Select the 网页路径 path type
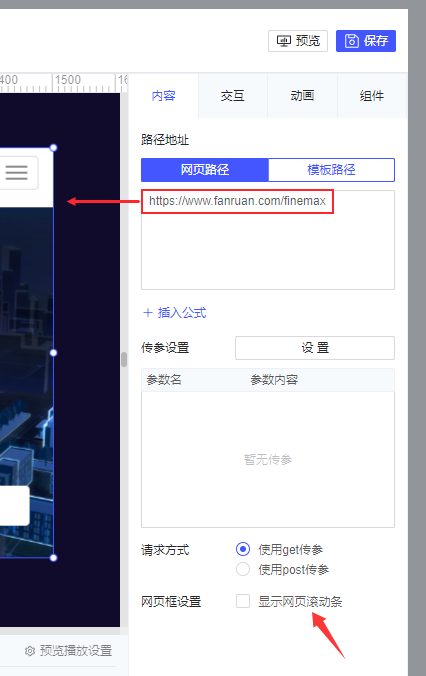 [x=205, y=170]
